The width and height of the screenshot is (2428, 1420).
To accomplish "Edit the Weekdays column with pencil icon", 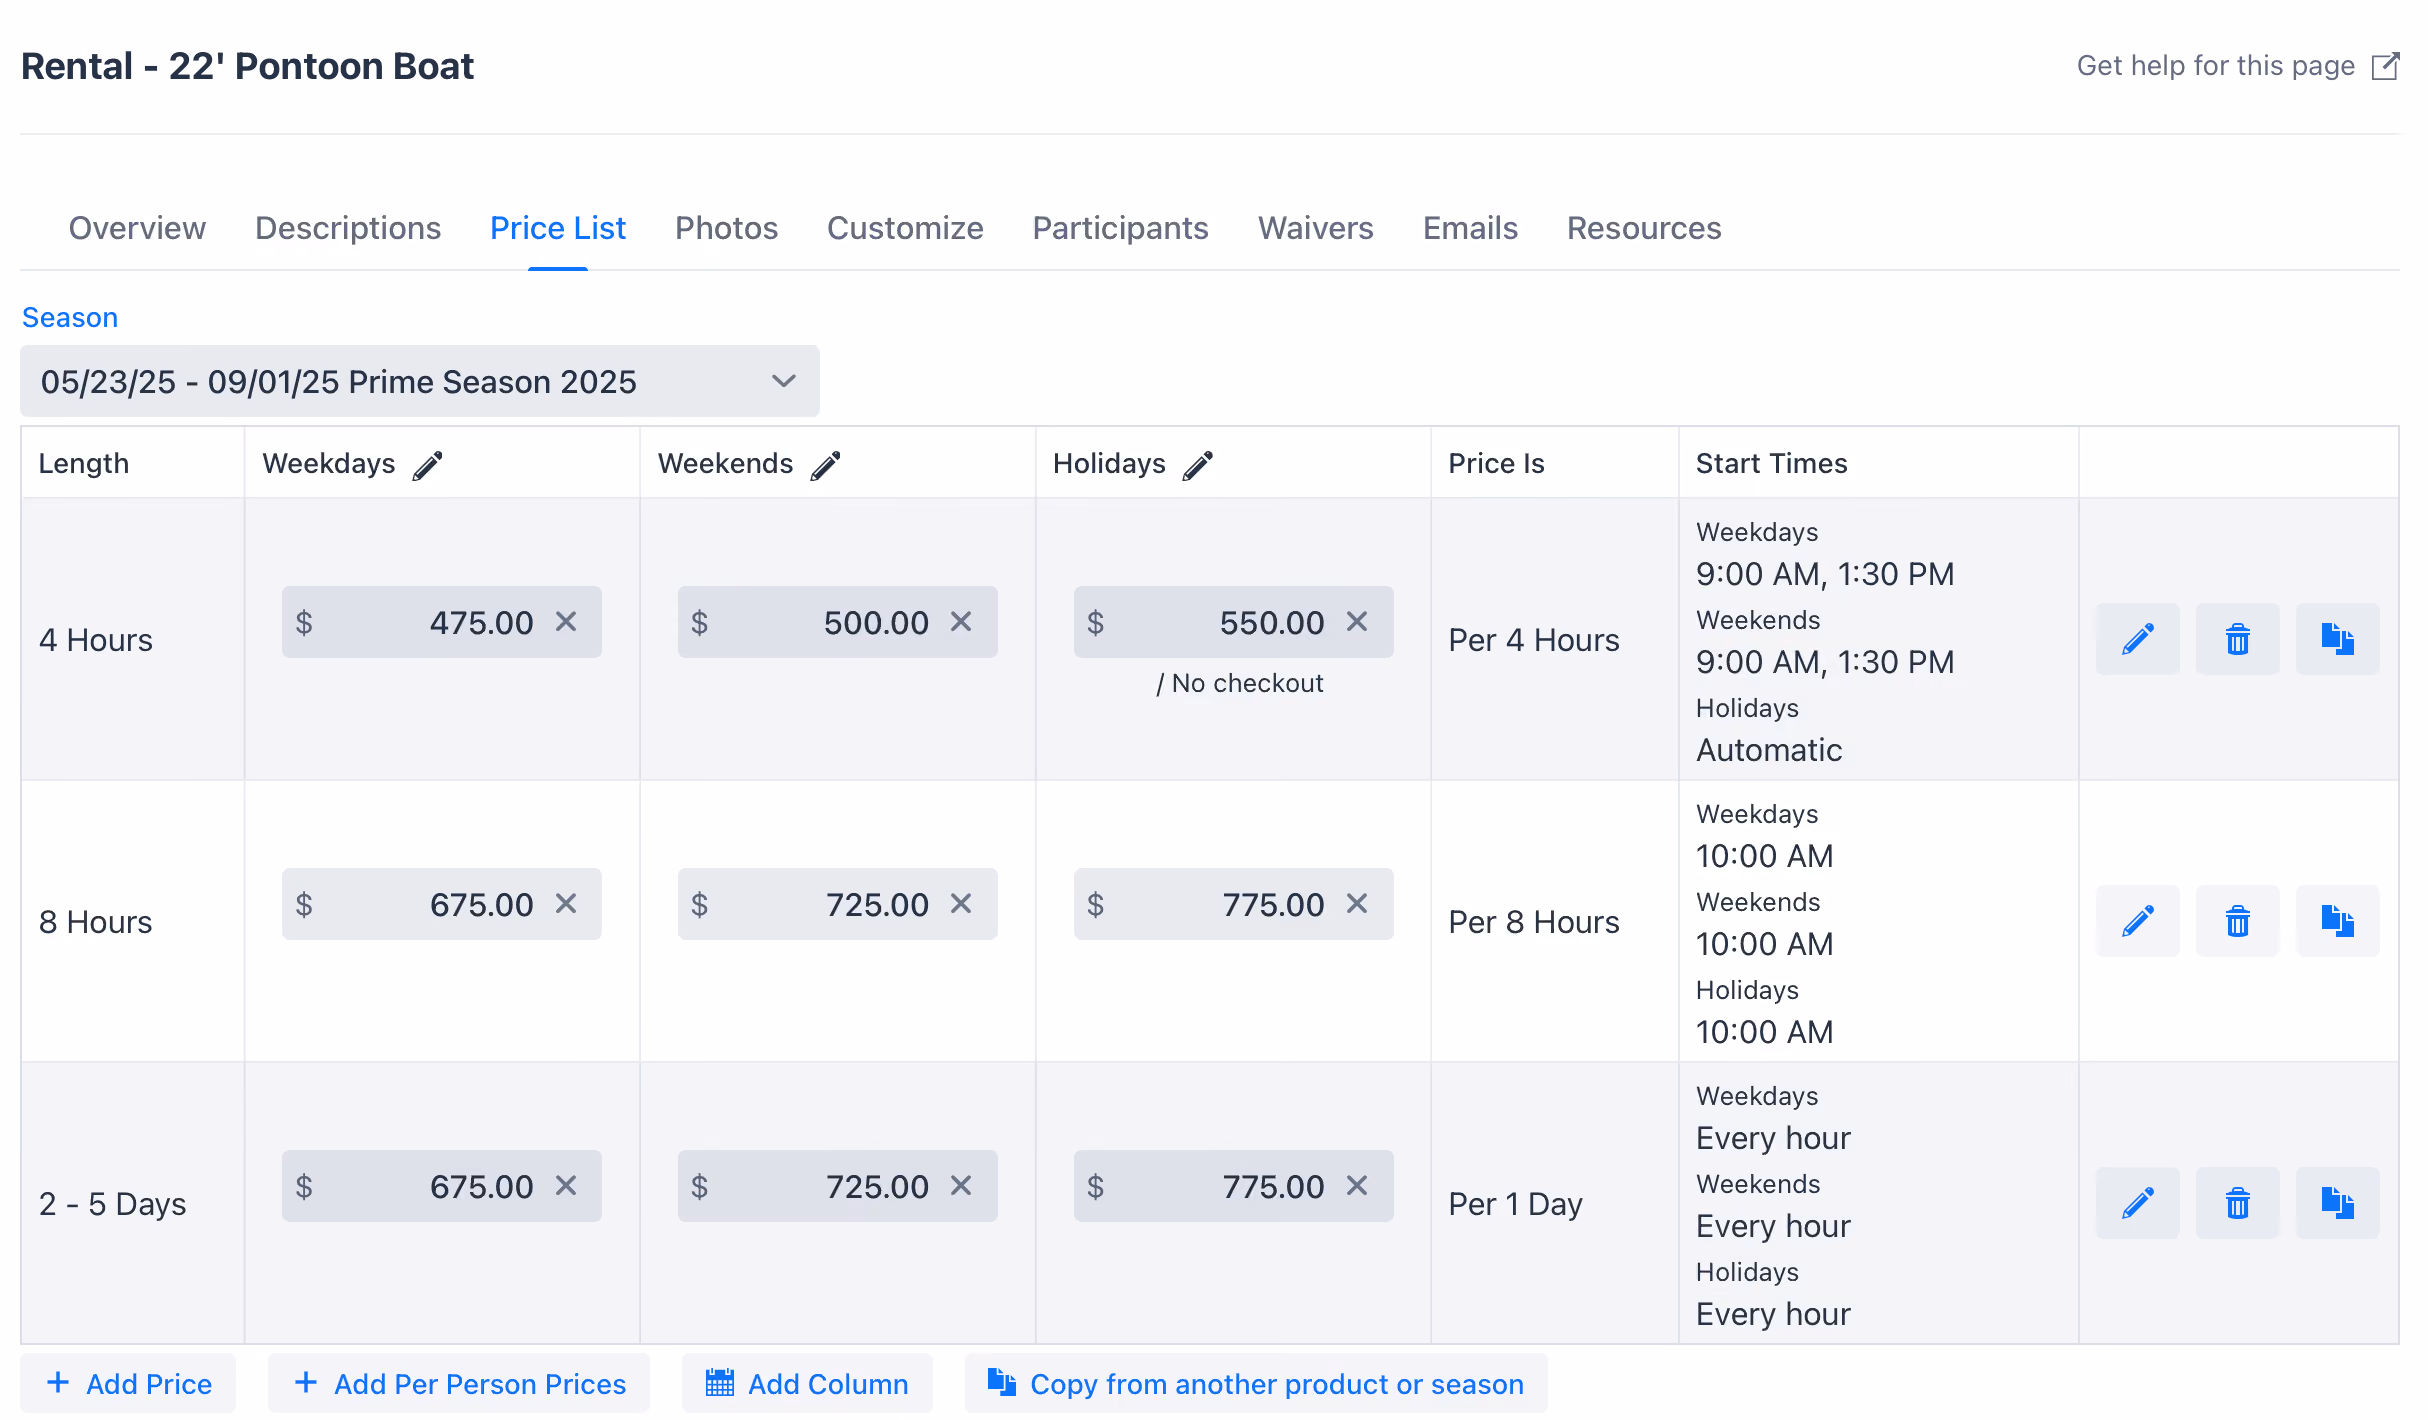I will [x=428, y=465].
